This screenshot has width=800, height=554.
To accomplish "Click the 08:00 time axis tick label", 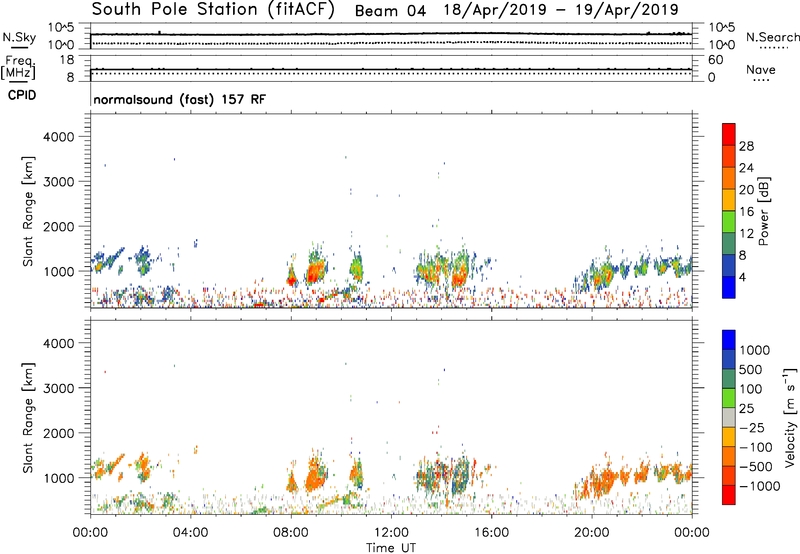I will (291, 533).
